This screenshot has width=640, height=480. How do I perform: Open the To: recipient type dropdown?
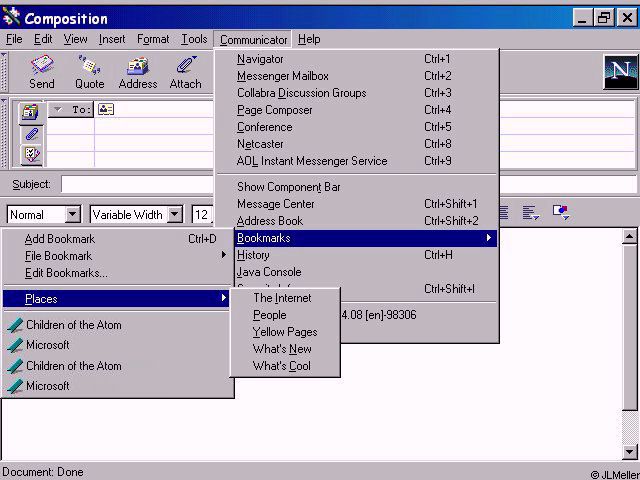[x=71, y=109]
